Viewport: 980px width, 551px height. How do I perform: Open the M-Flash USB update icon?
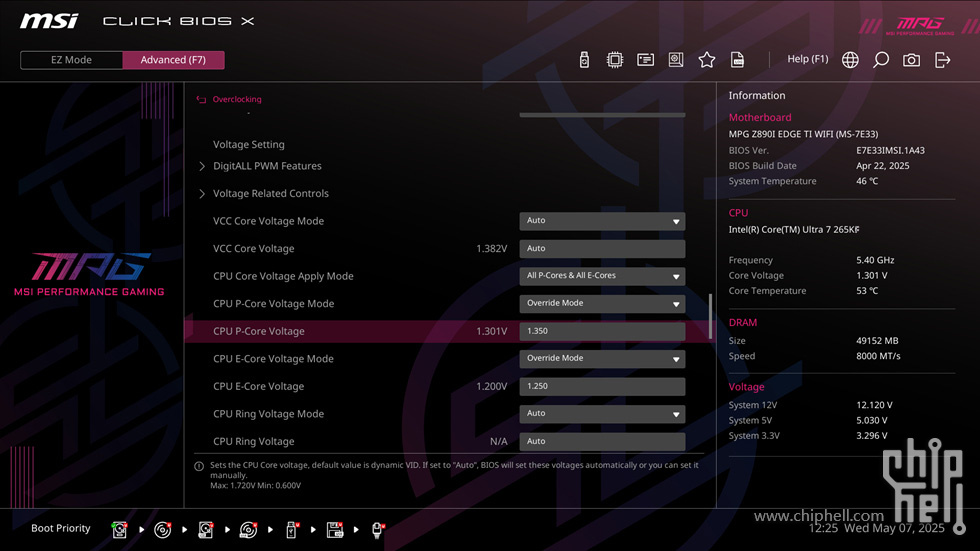(584, 59)
